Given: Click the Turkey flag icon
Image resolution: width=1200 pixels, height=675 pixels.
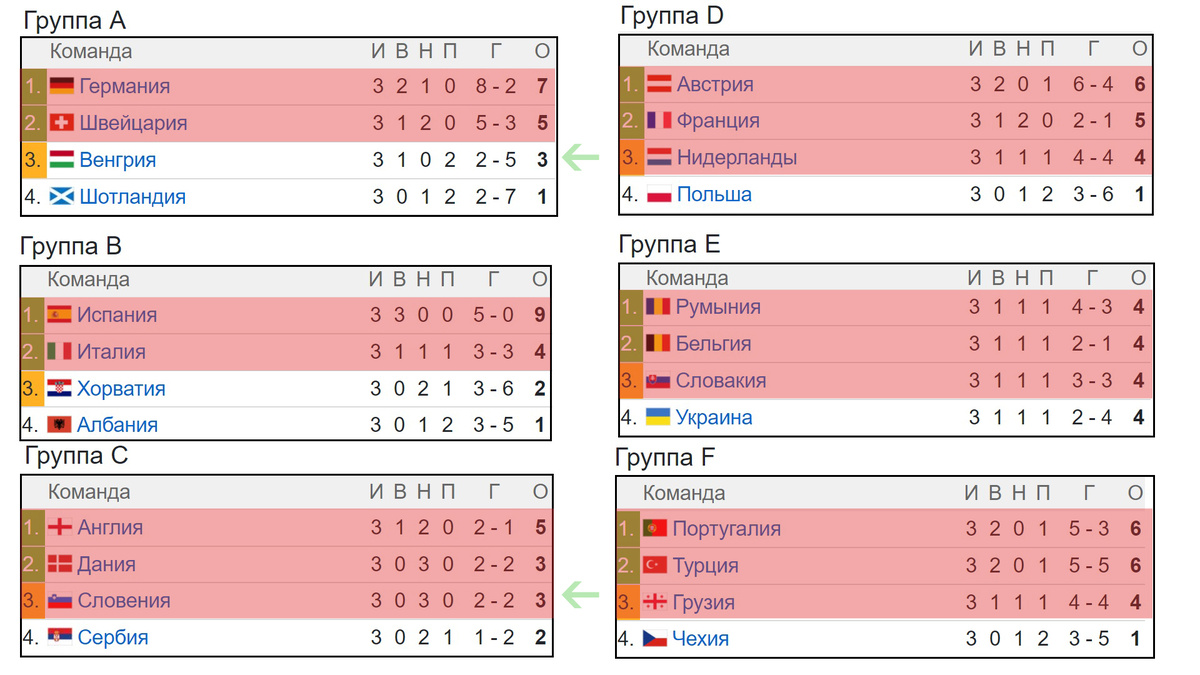Looking at the screenshot, I should point(655,565).
